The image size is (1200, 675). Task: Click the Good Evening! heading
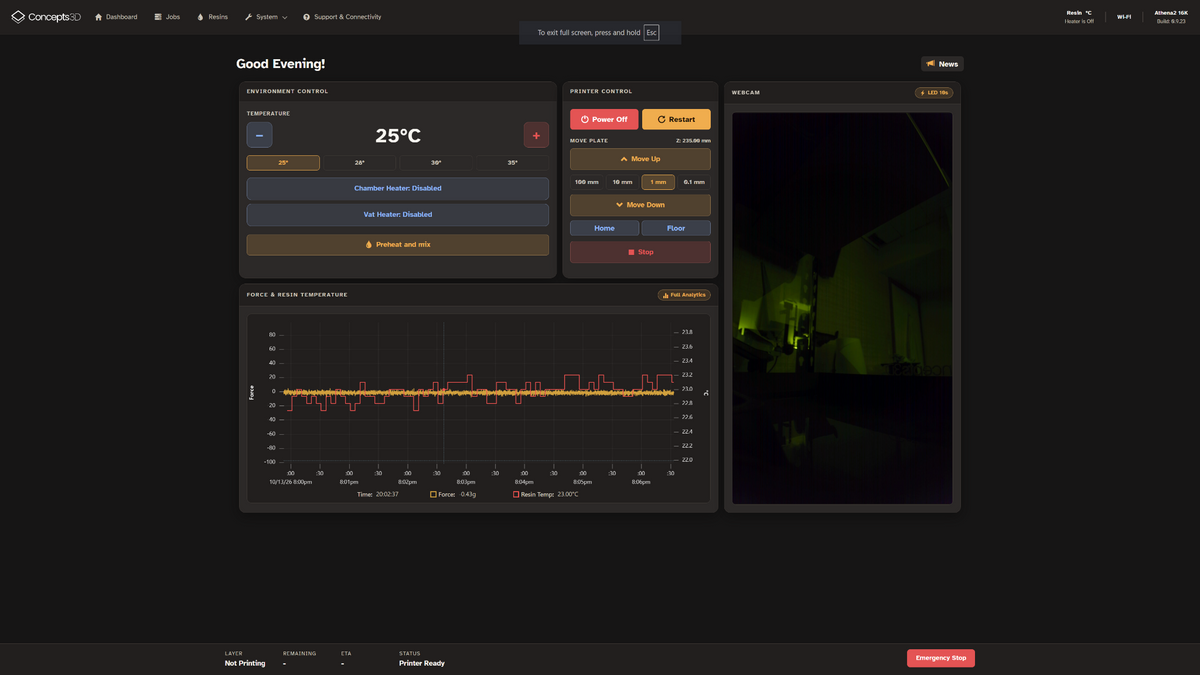280,64
